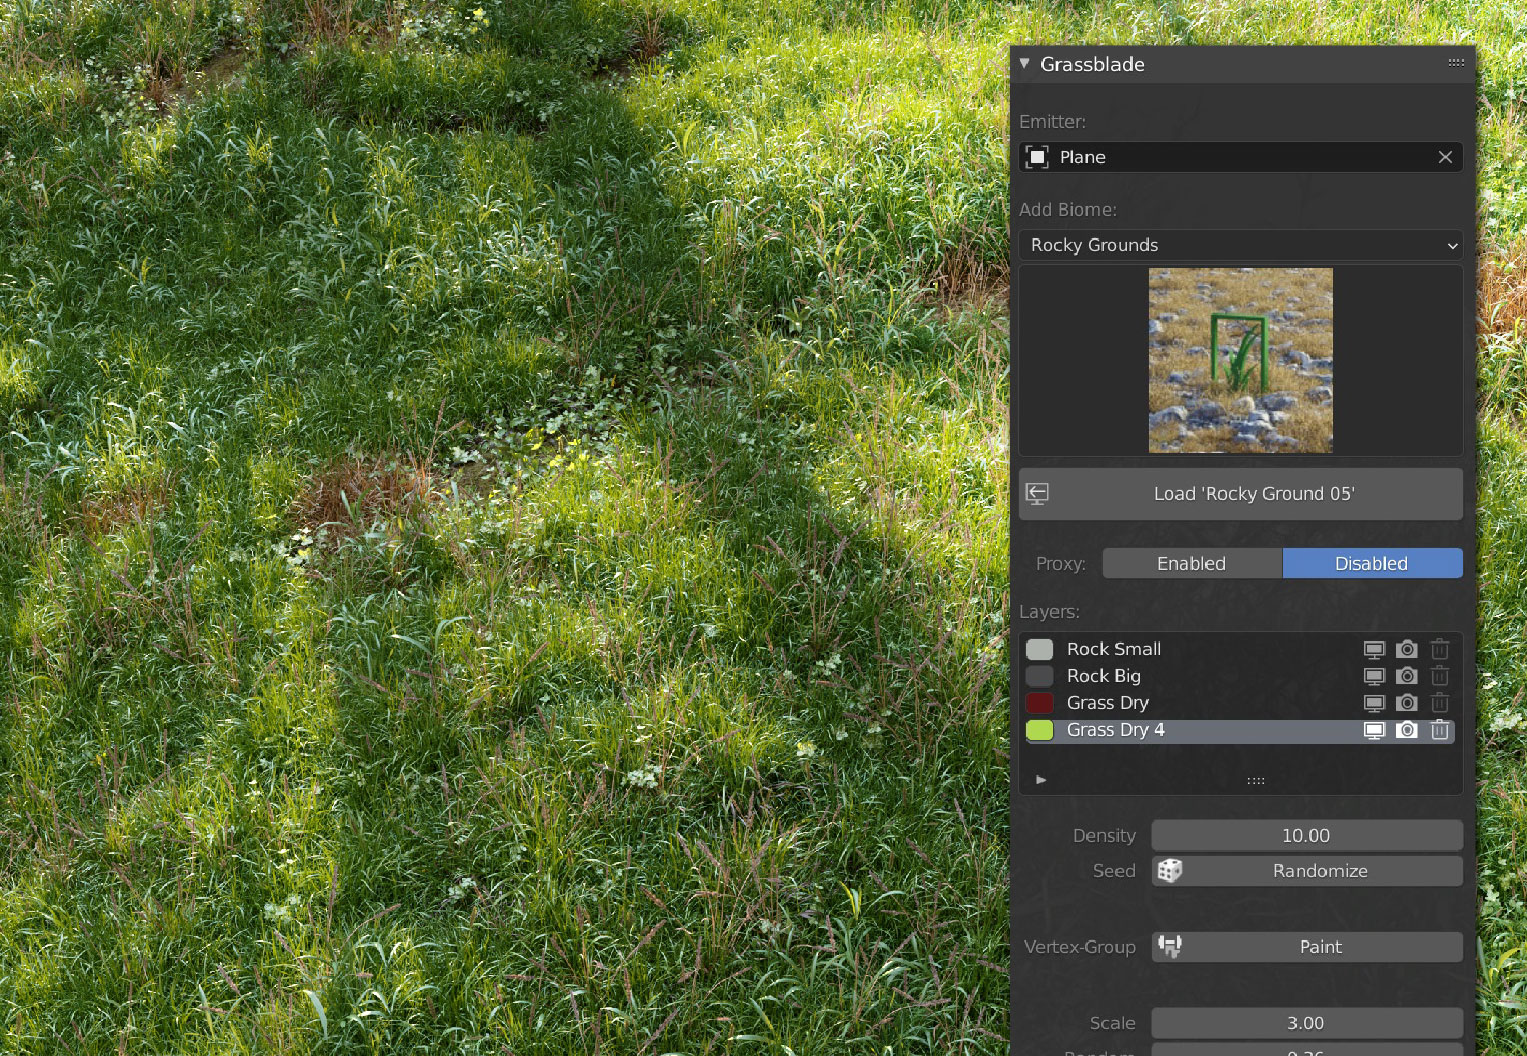Randomize the Seed value
The height and width of the screenshot is (1056, 1527).
point(1307,871)
